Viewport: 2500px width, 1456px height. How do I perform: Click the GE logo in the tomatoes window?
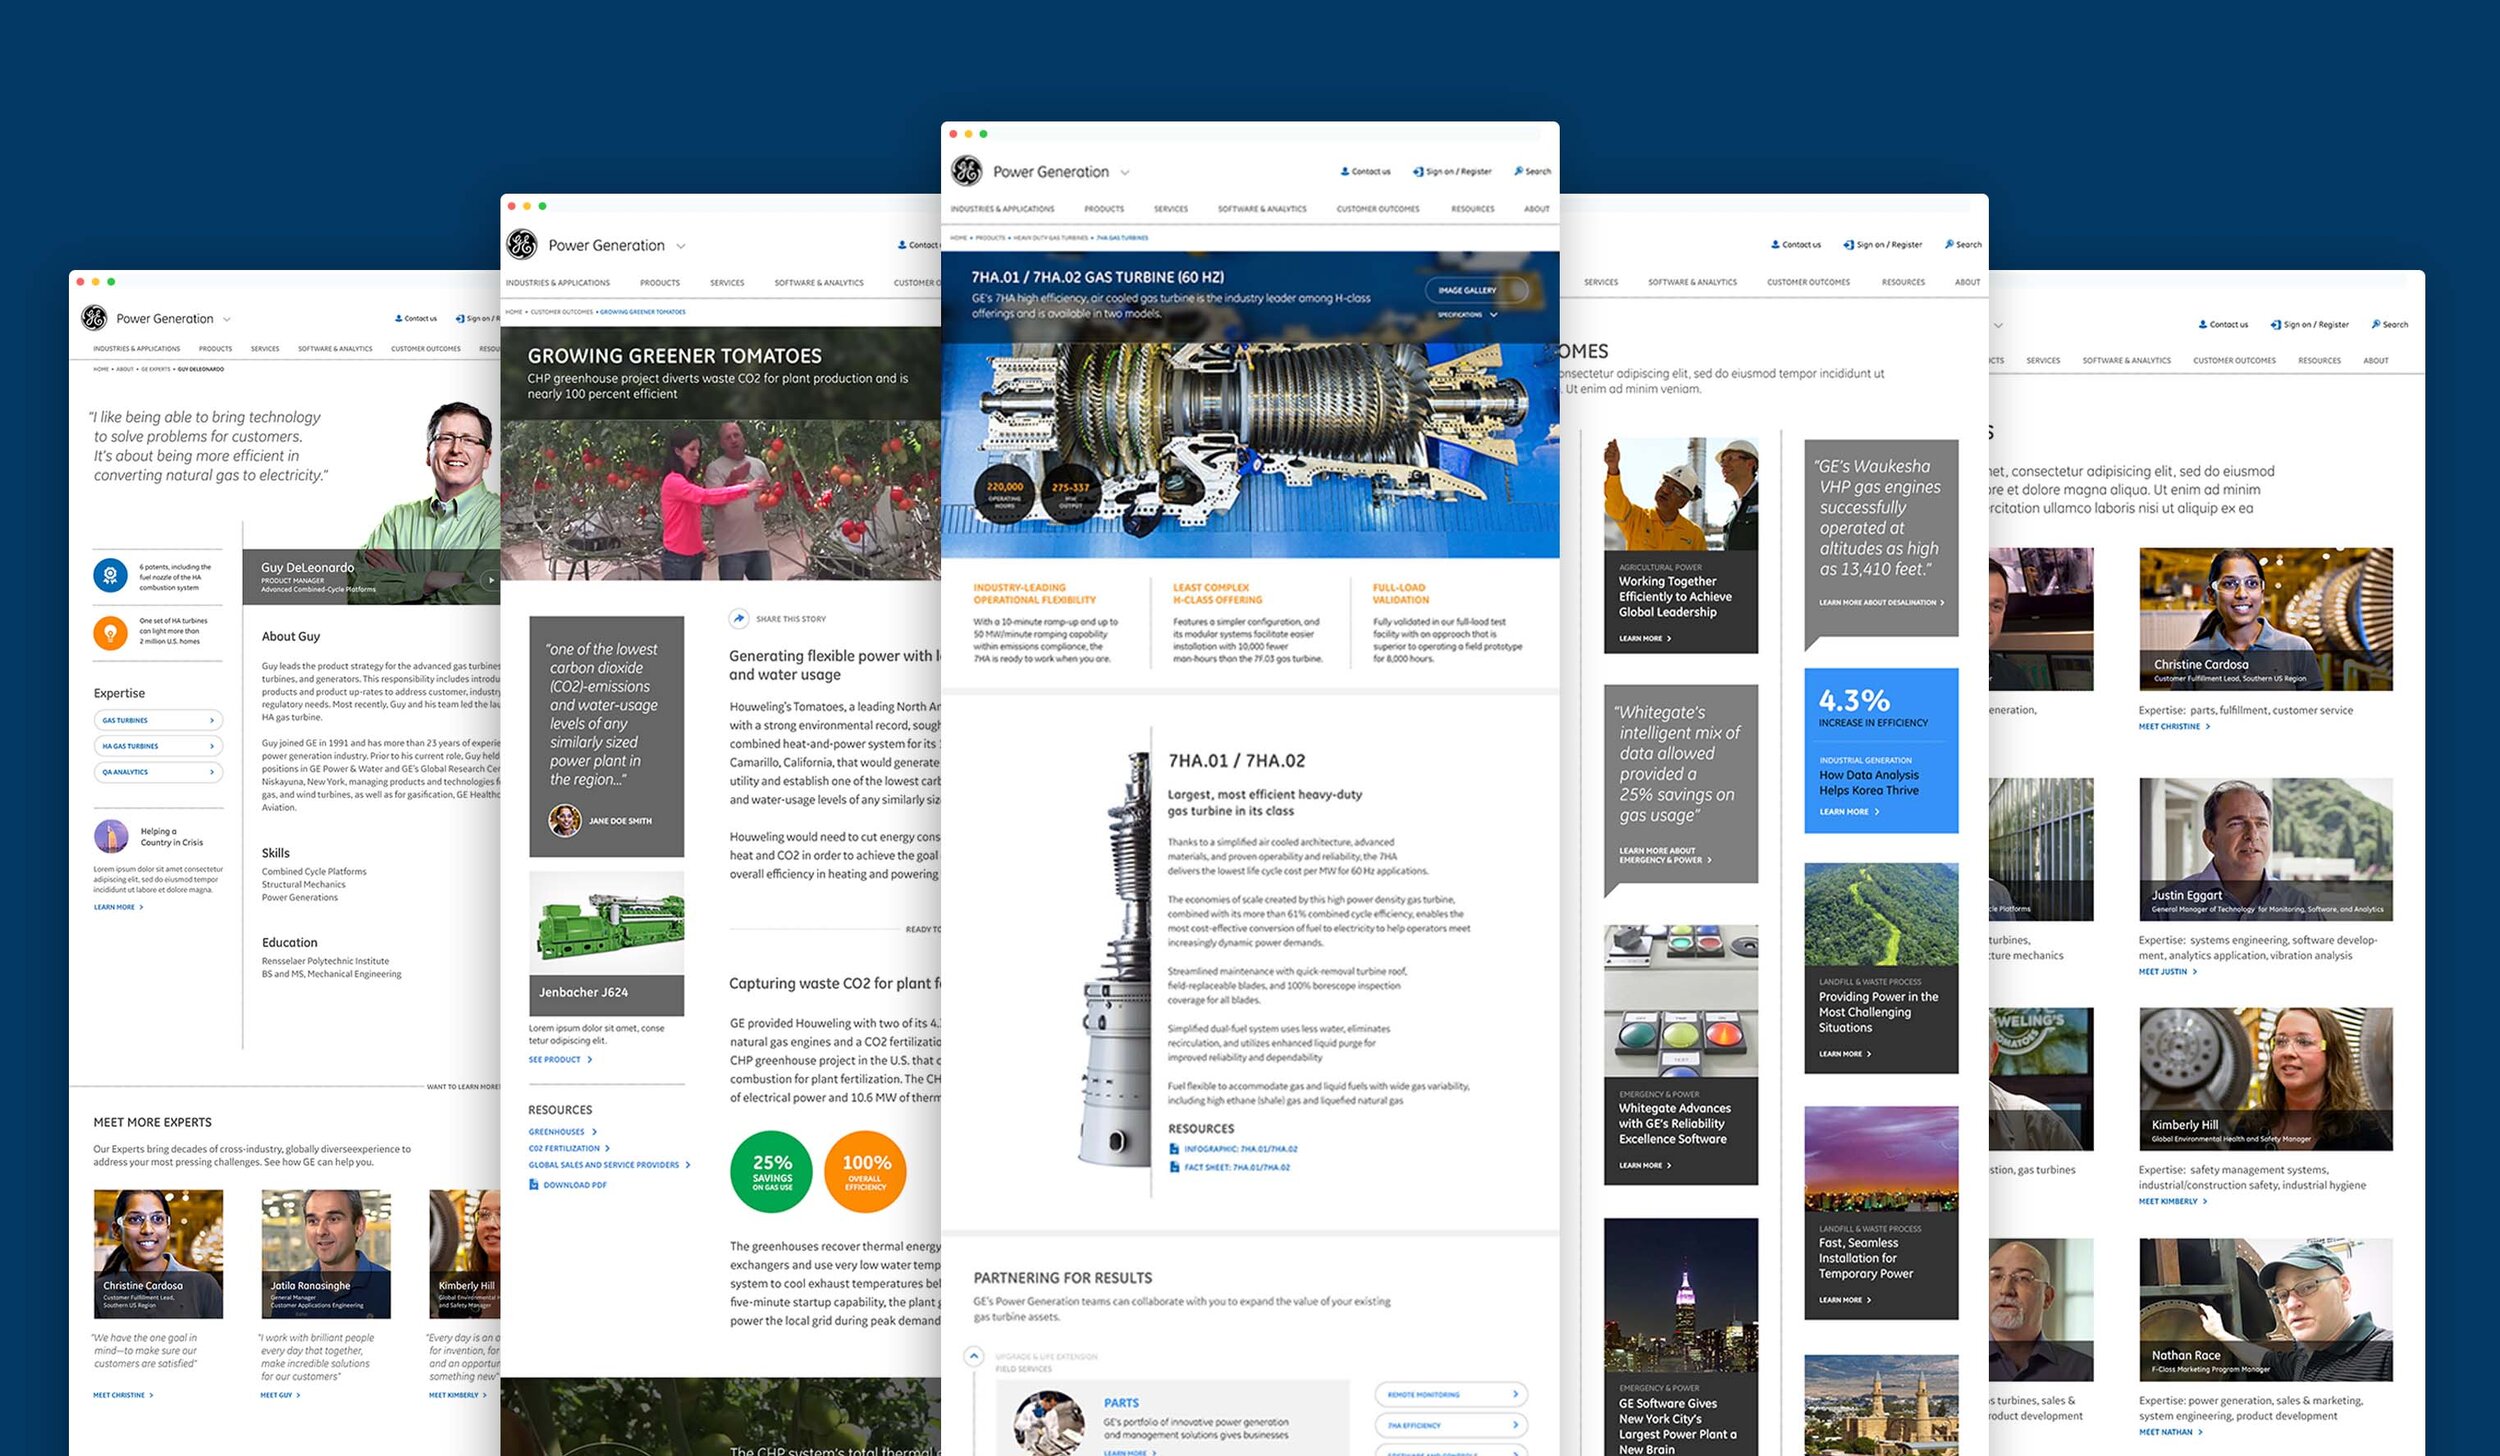521,244
